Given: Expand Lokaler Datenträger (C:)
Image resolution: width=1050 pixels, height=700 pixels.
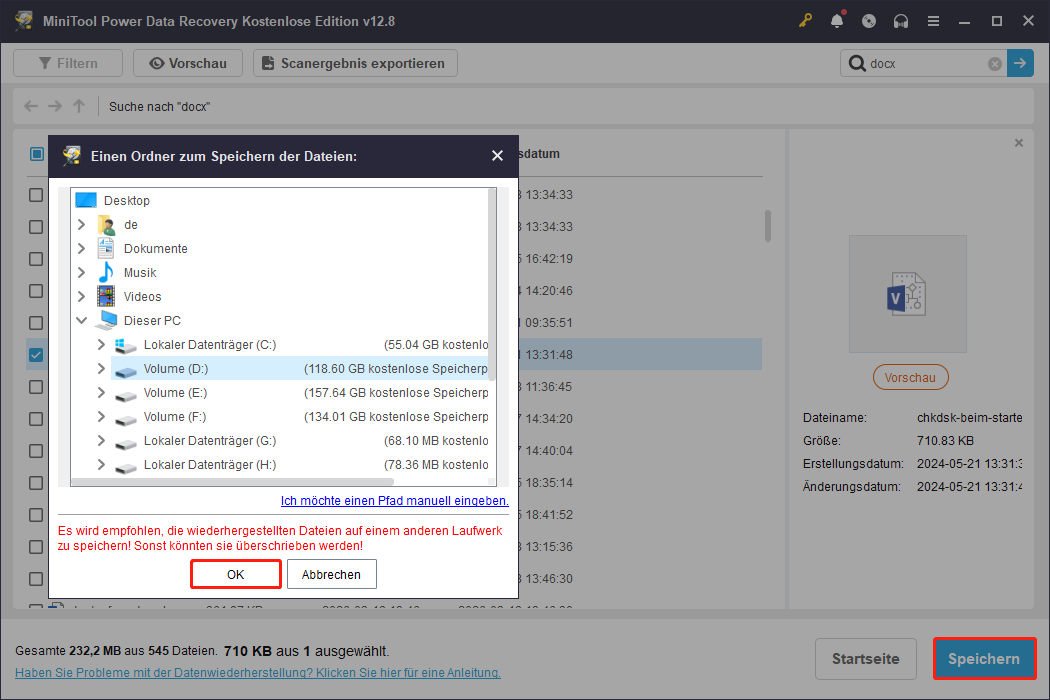Looking at the screenshot, I should tap(101, 344).
